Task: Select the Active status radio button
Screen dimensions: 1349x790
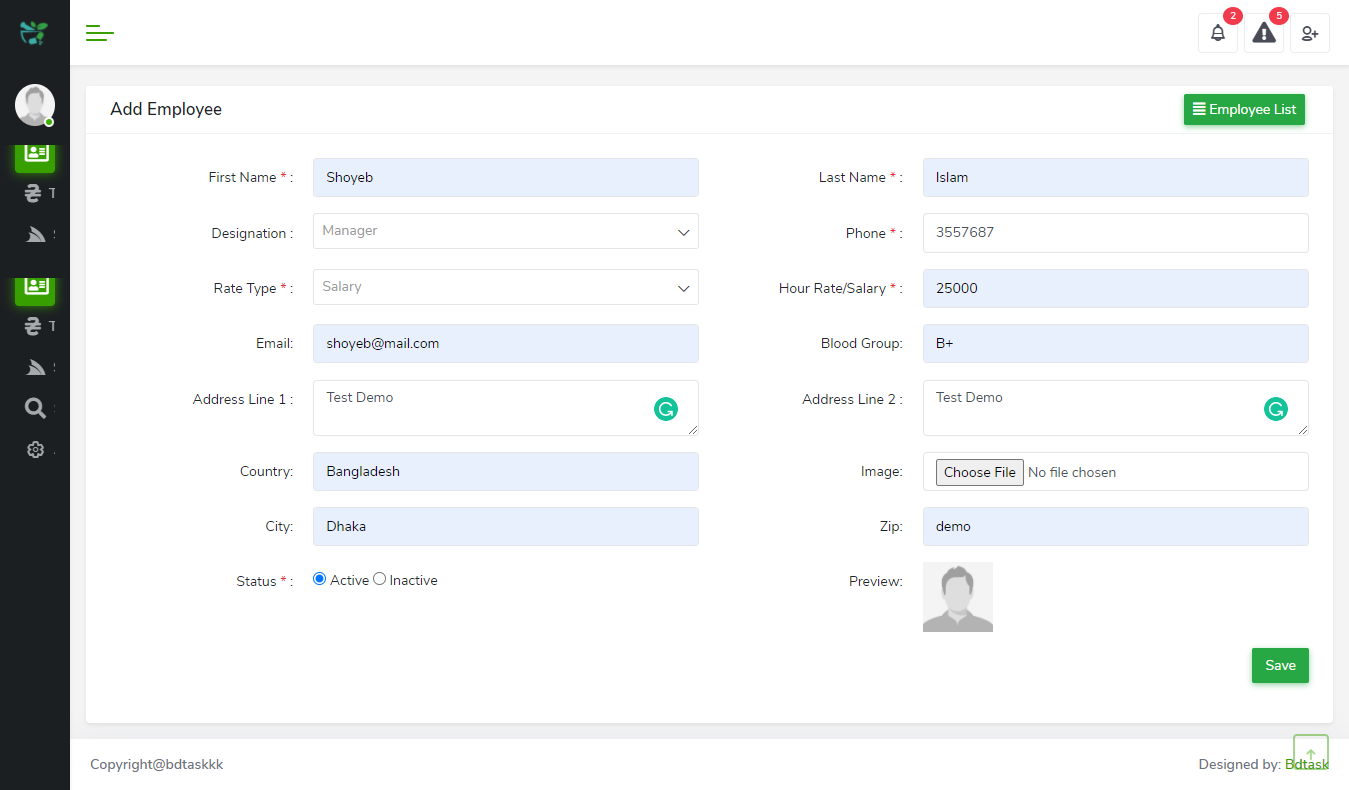Action: [320, 579]
